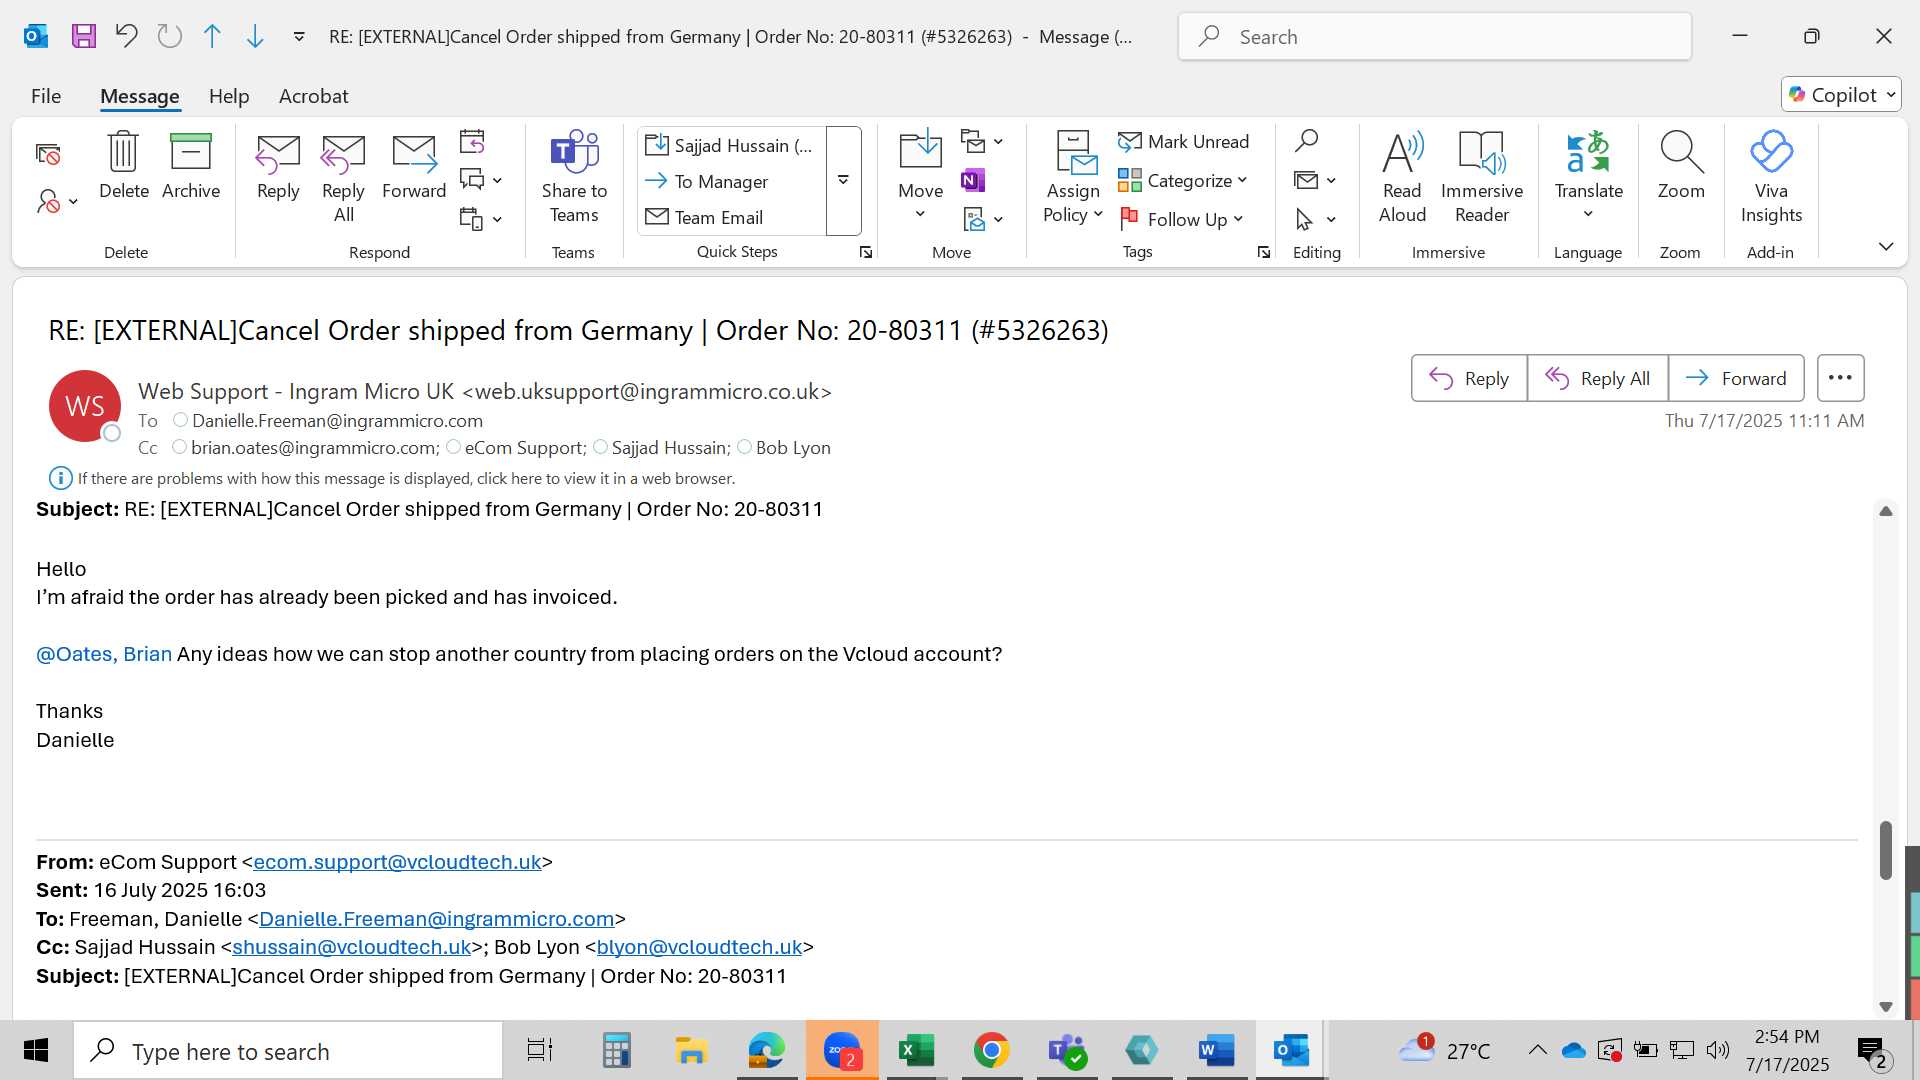This screenshot has width=1920, height=1080.
Task: Go to next item with down arrow
Action: click(x=255, y=37)
